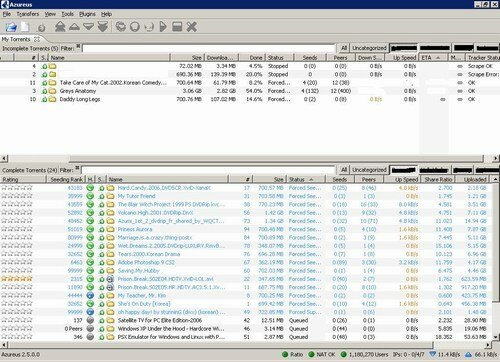Screen dimensions: 500x362
Task: Toggle Uncategorized category in Complete Torrents
Action: 369,170
